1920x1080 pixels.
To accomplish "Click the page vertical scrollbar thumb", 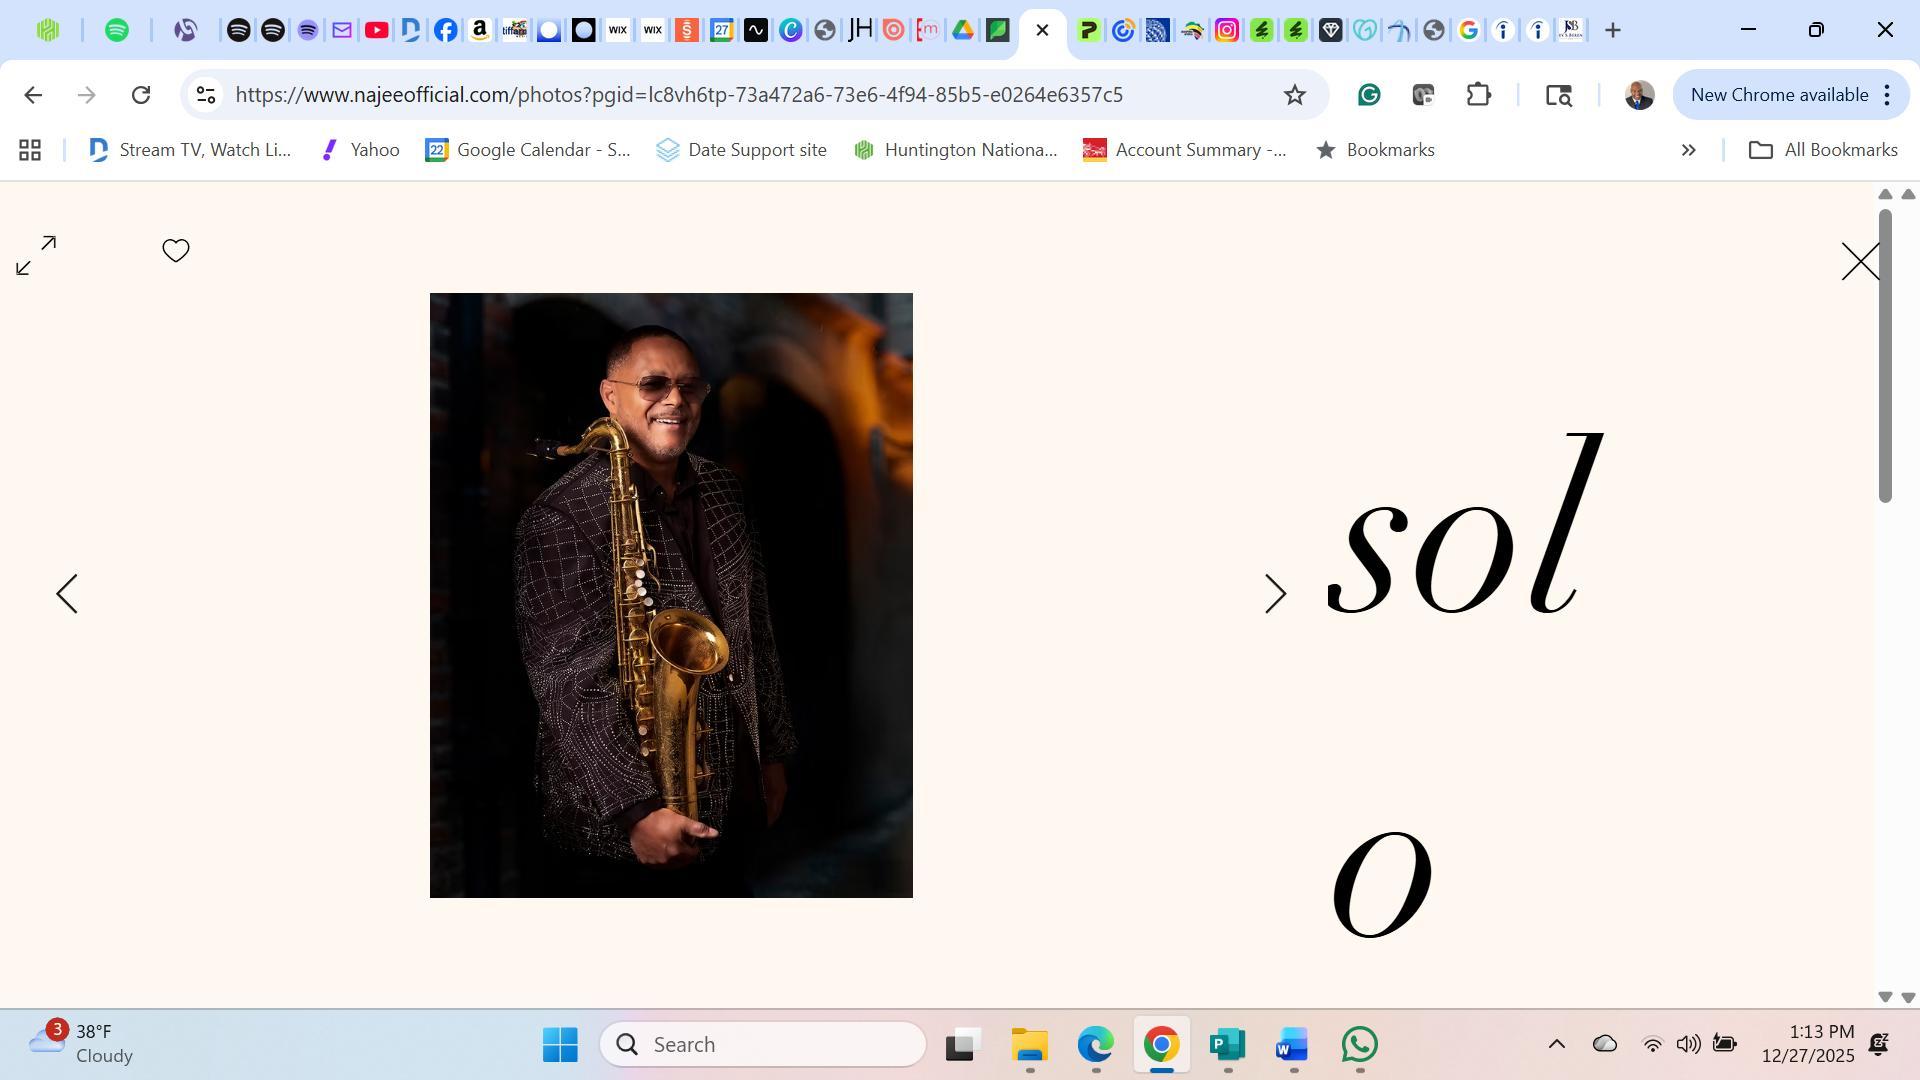I will [1885, 355].
